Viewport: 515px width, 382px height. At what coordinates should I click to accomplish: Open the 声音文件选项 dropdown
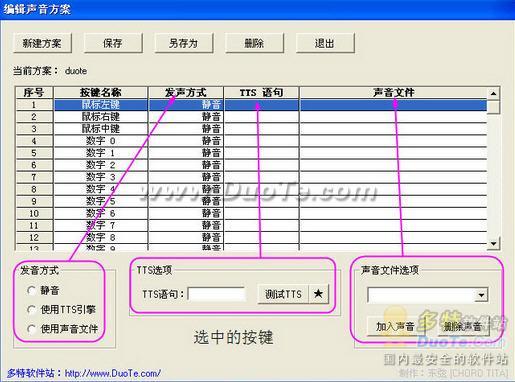point(481,295)
